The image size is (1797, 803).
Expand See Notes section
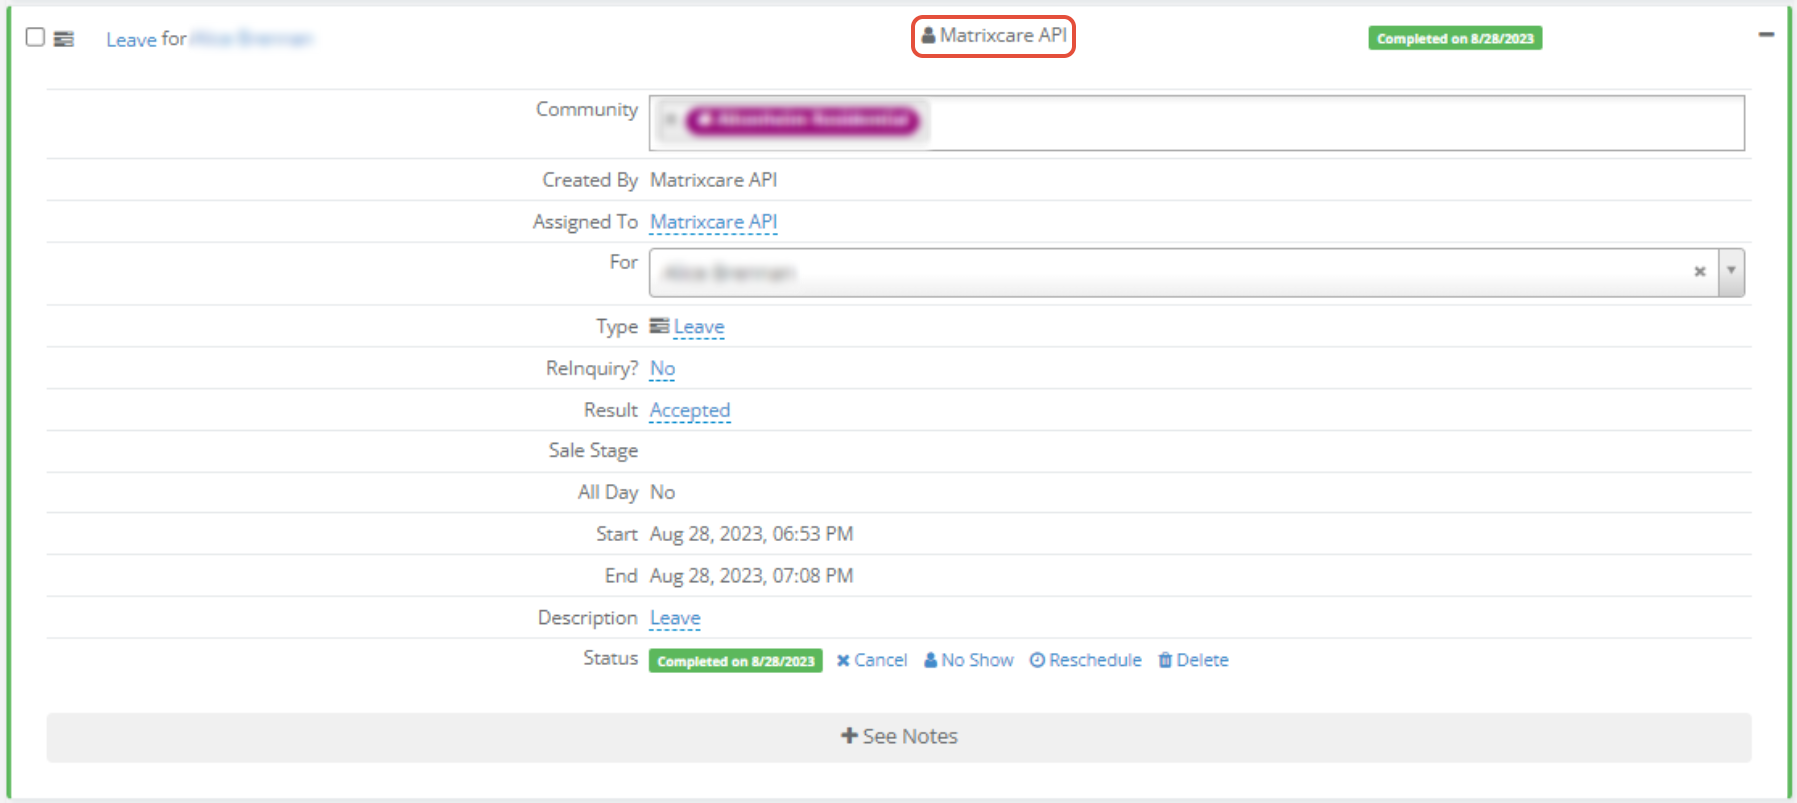click(899, 737)
